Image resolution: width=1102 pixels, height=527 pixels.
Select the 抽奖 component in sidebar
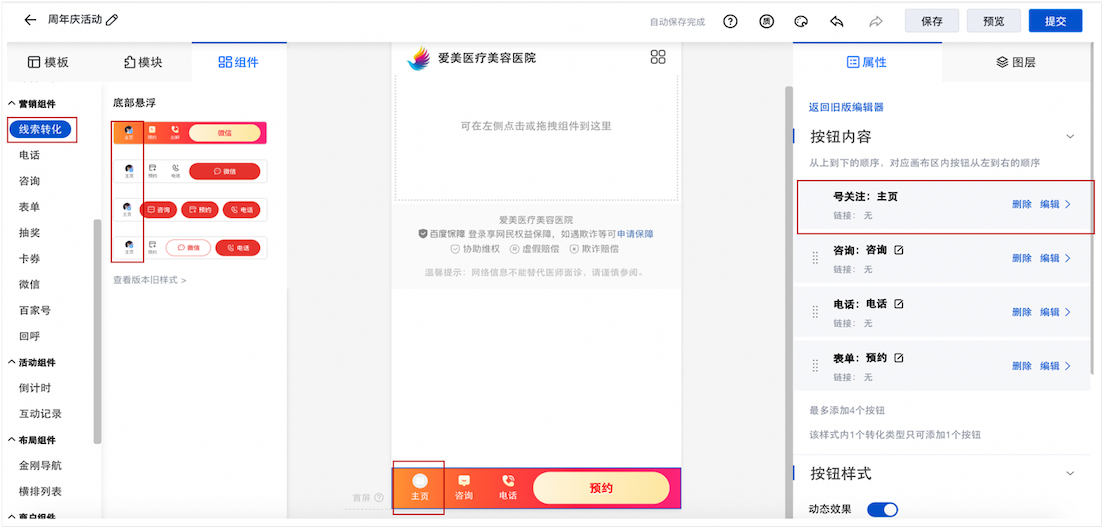30,233
